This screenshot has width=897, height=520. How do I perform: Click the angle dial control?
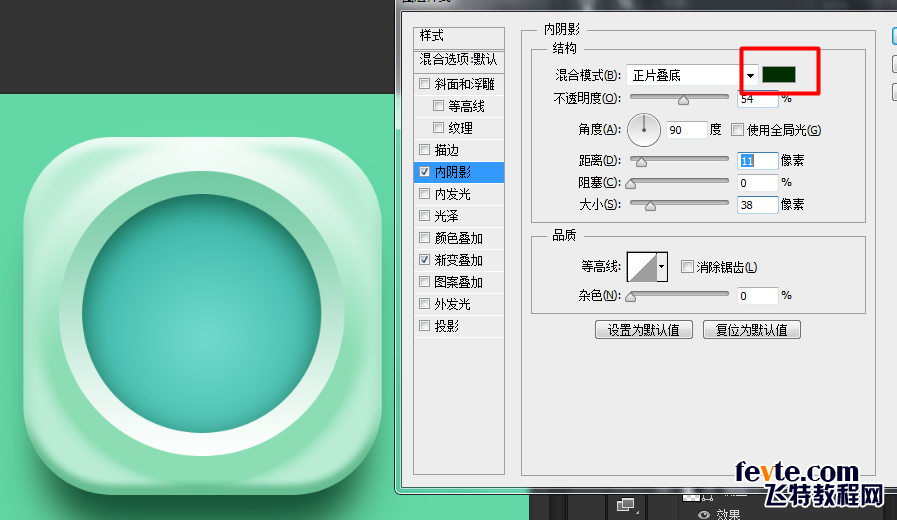click(x=645, y=128)
